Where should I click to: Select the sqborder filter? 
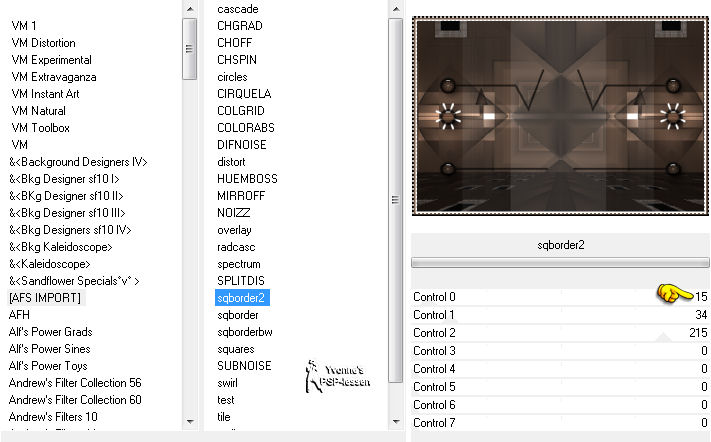tap(238, 315)
